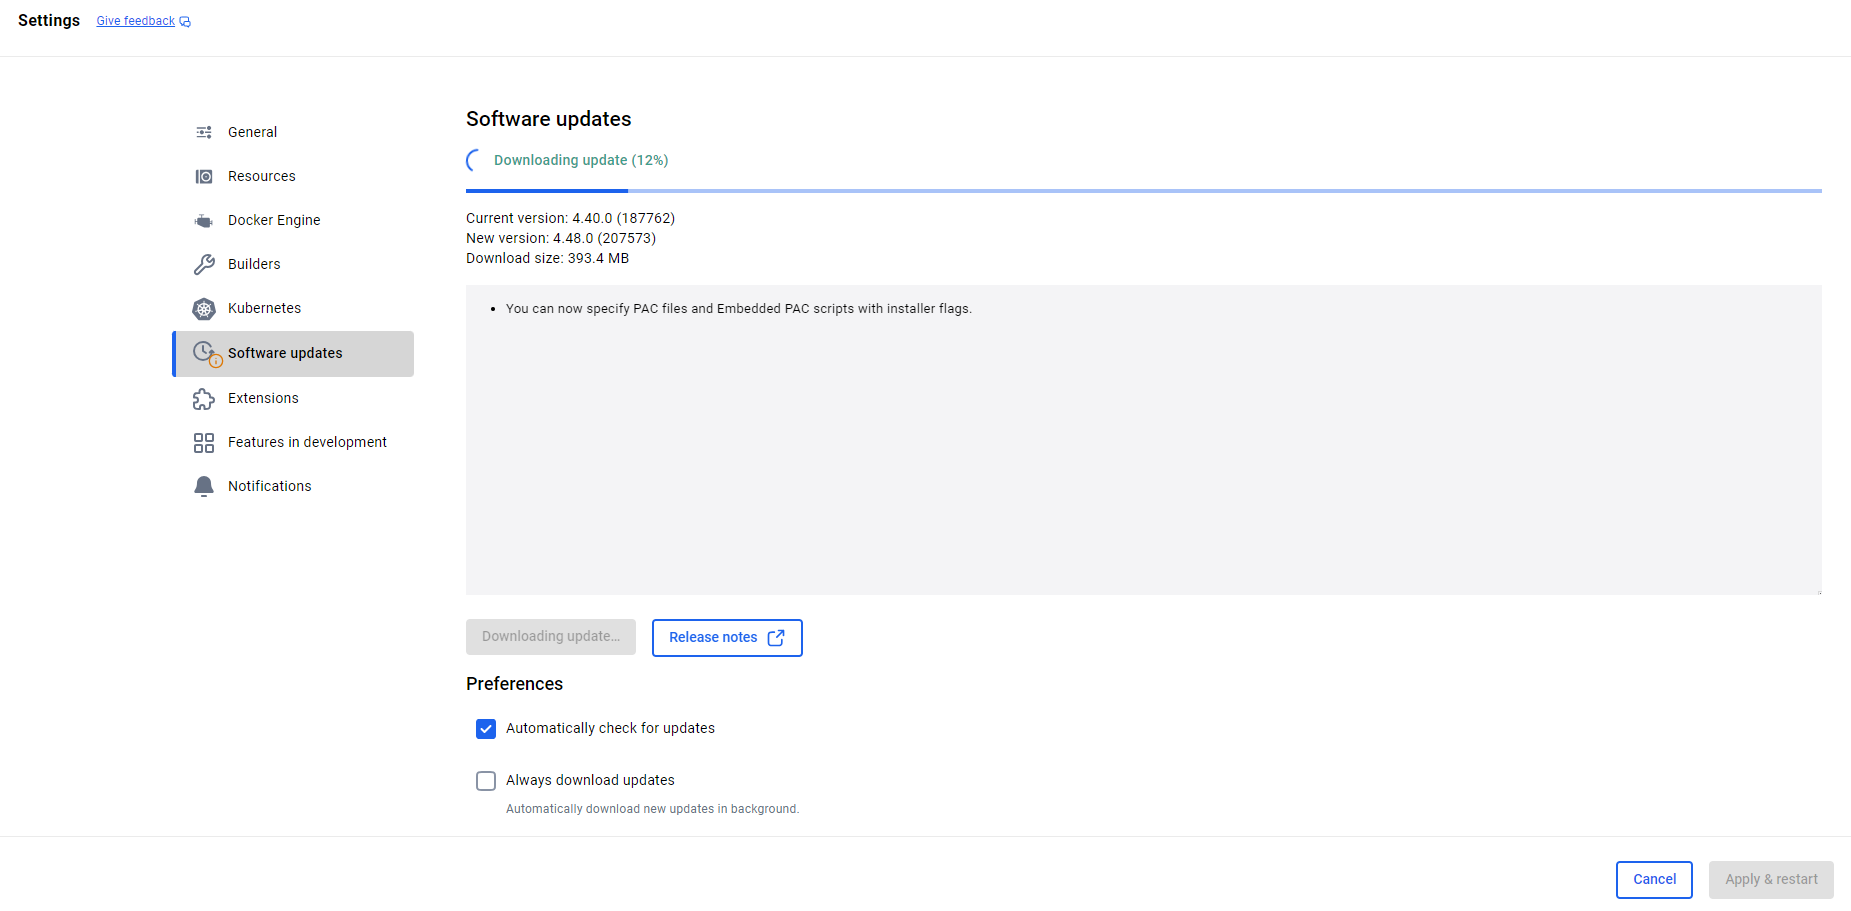This screenshot has height=911, width=1851.
Task: Open the Software updates settings section
Action: click(285, 354)
